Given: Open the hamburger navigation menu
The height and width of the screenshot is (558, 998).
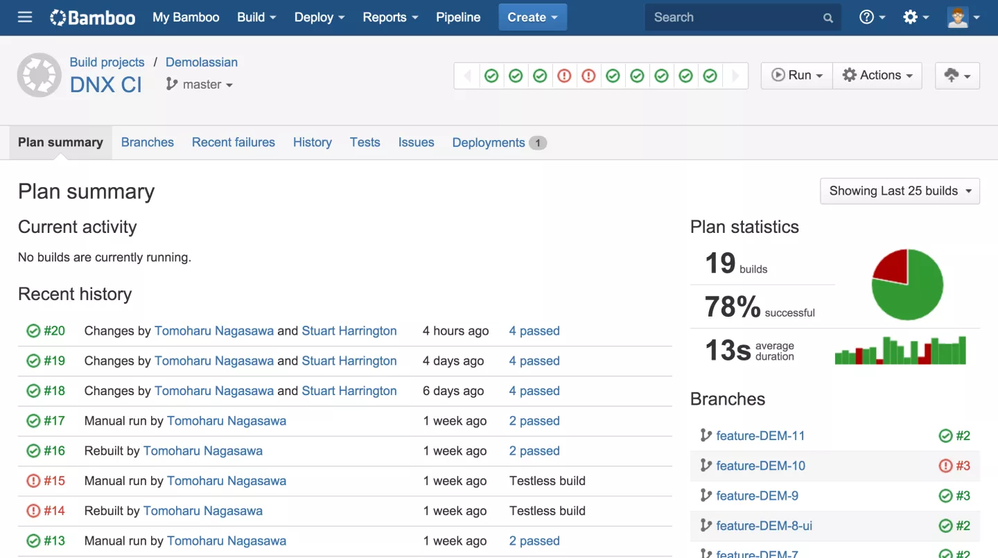Looking at the screenshot, I should [x=25, y=17].
